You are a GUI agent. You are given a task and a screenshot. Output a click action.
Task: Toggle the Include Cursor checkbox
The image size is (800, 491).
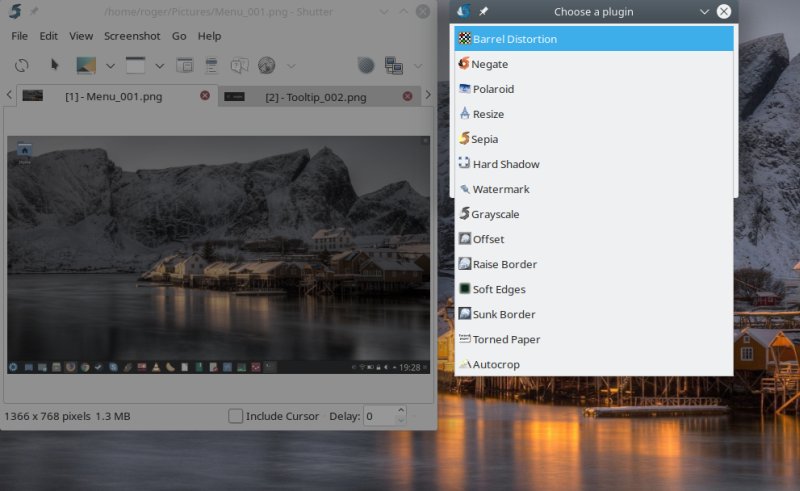pyautogui.click(x=235, y=416)
